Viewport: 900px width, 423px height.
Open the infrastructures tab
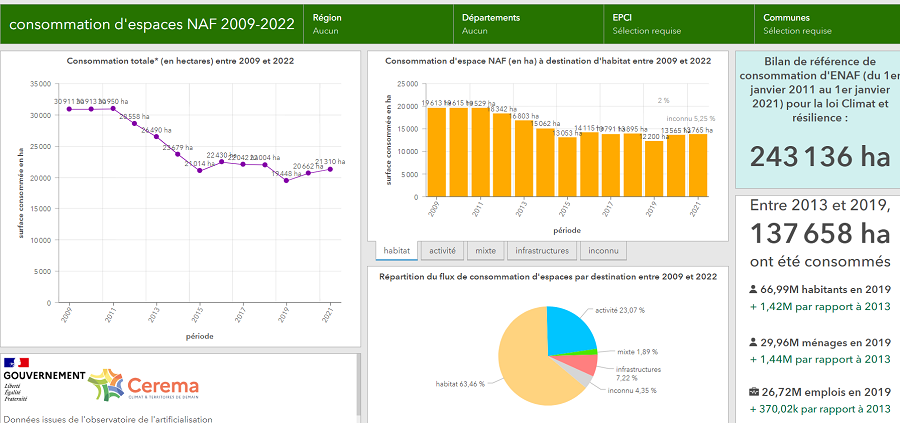(542, 251)
